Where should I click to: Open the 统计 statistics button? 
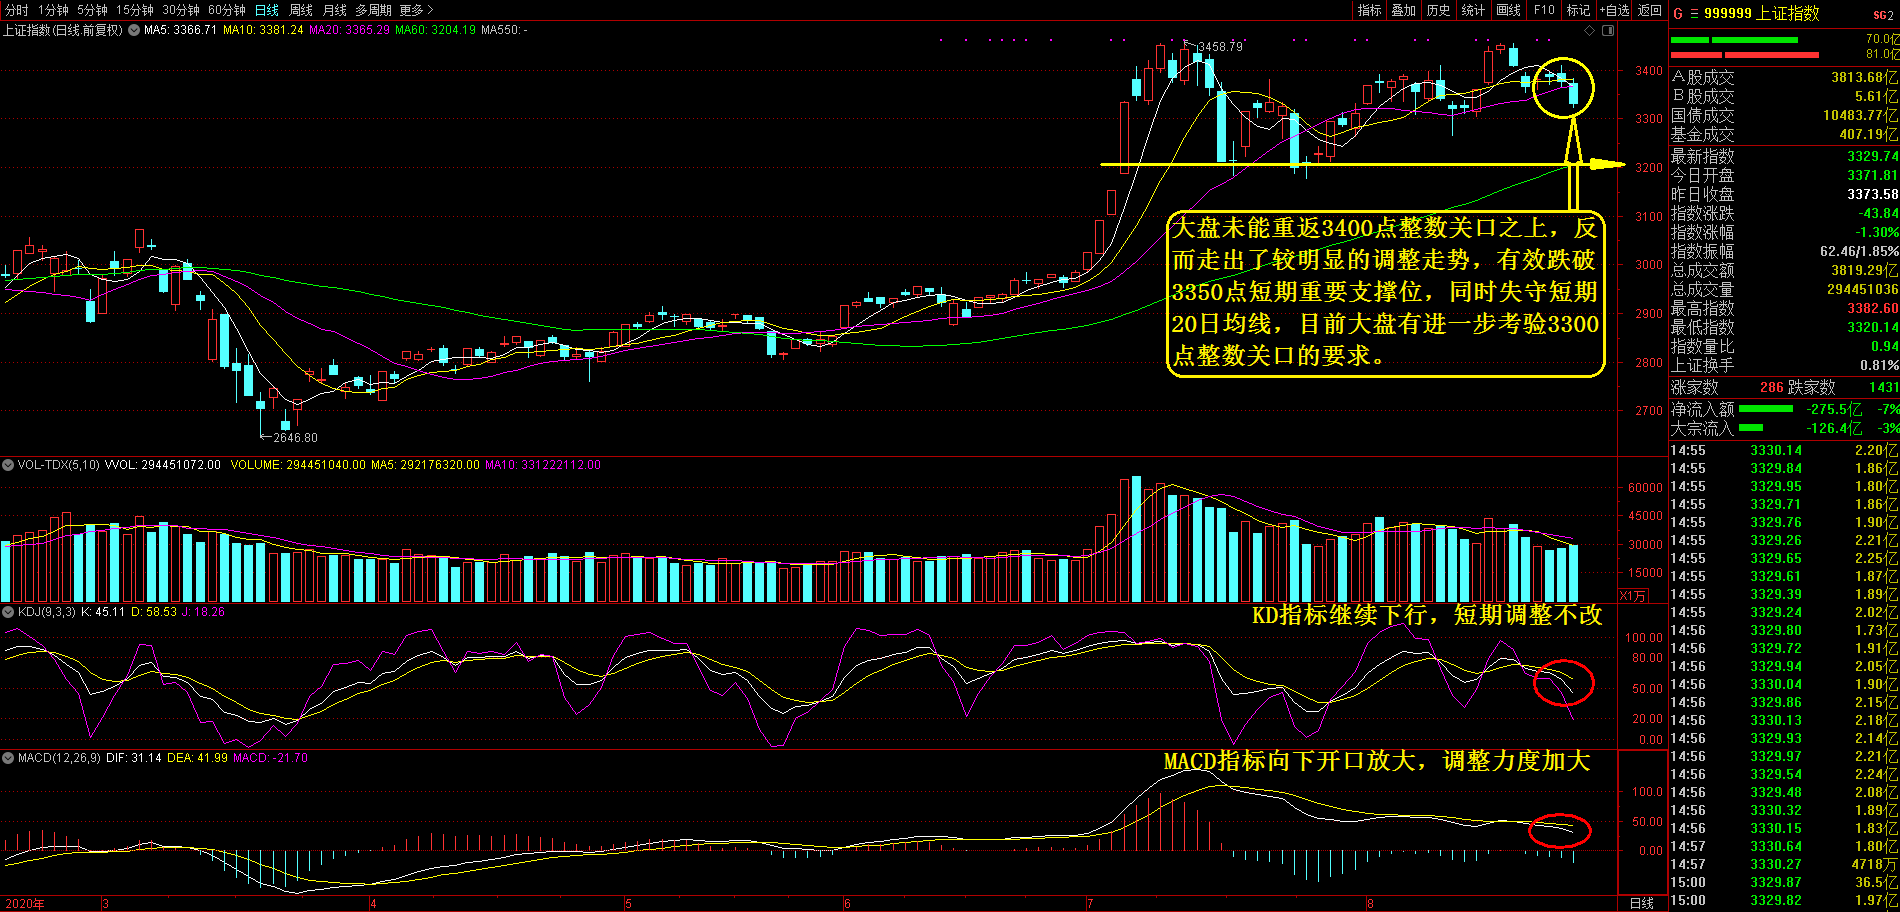tap(1473, 10)
